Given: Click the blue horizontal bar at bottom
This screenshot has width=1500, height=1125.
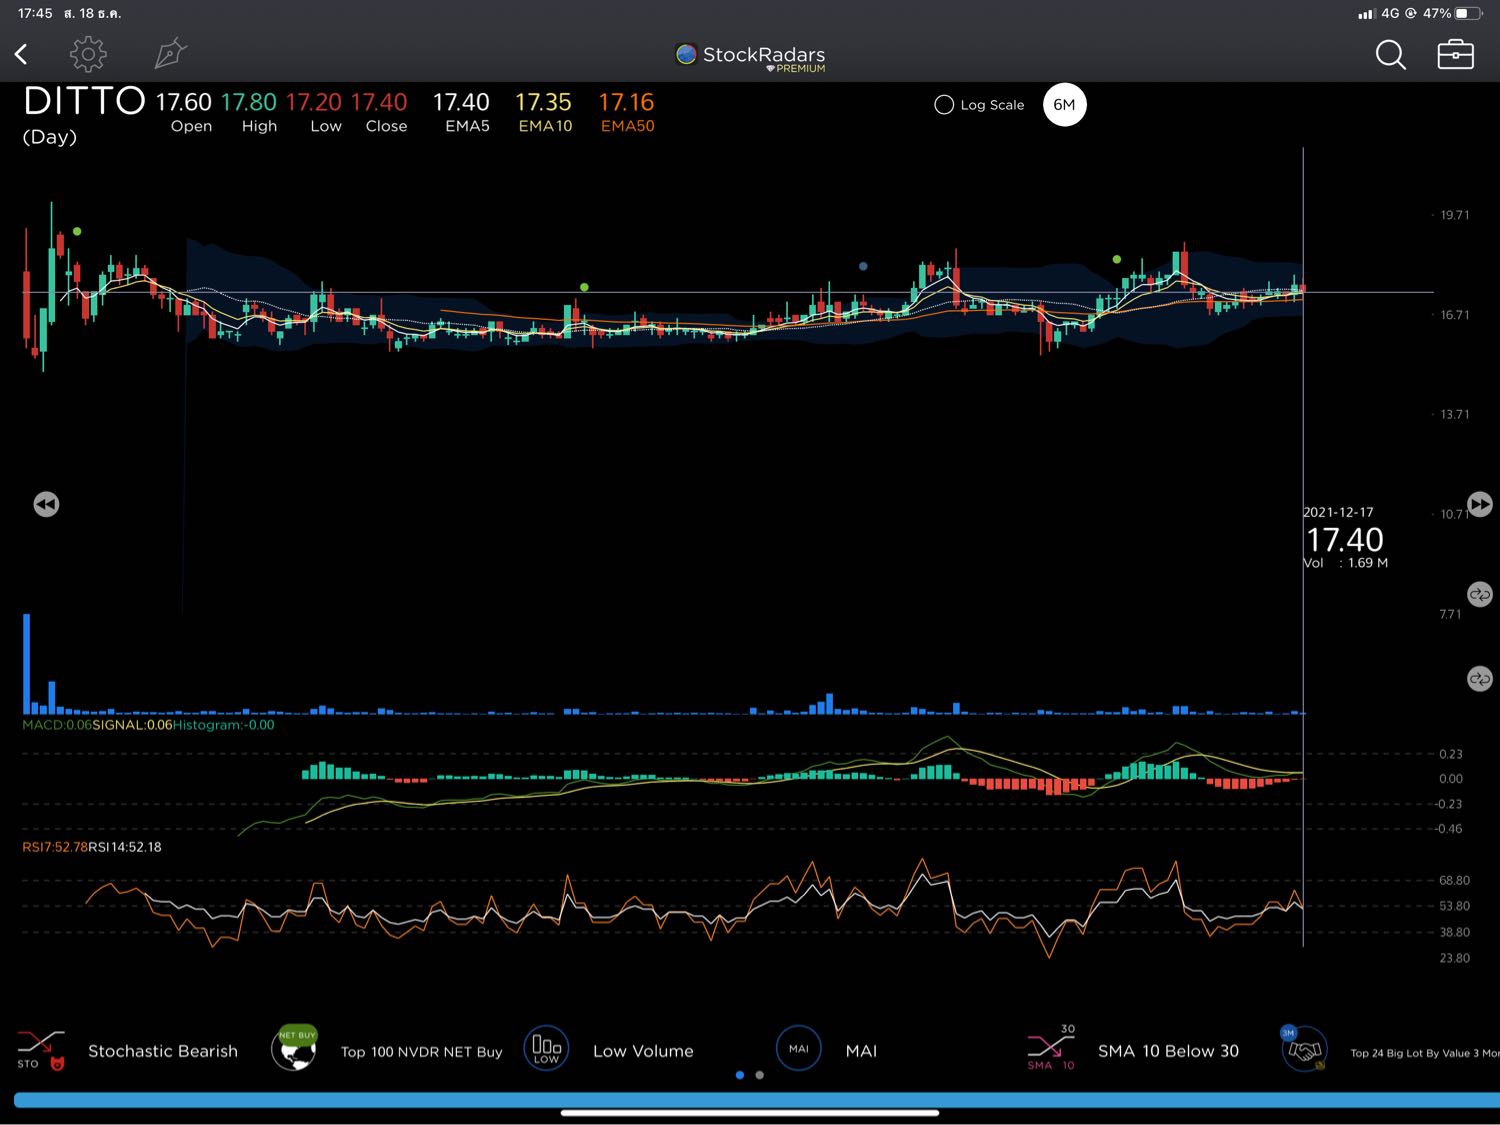Looking at the screenshot, I should click(x=750, y=1100).
